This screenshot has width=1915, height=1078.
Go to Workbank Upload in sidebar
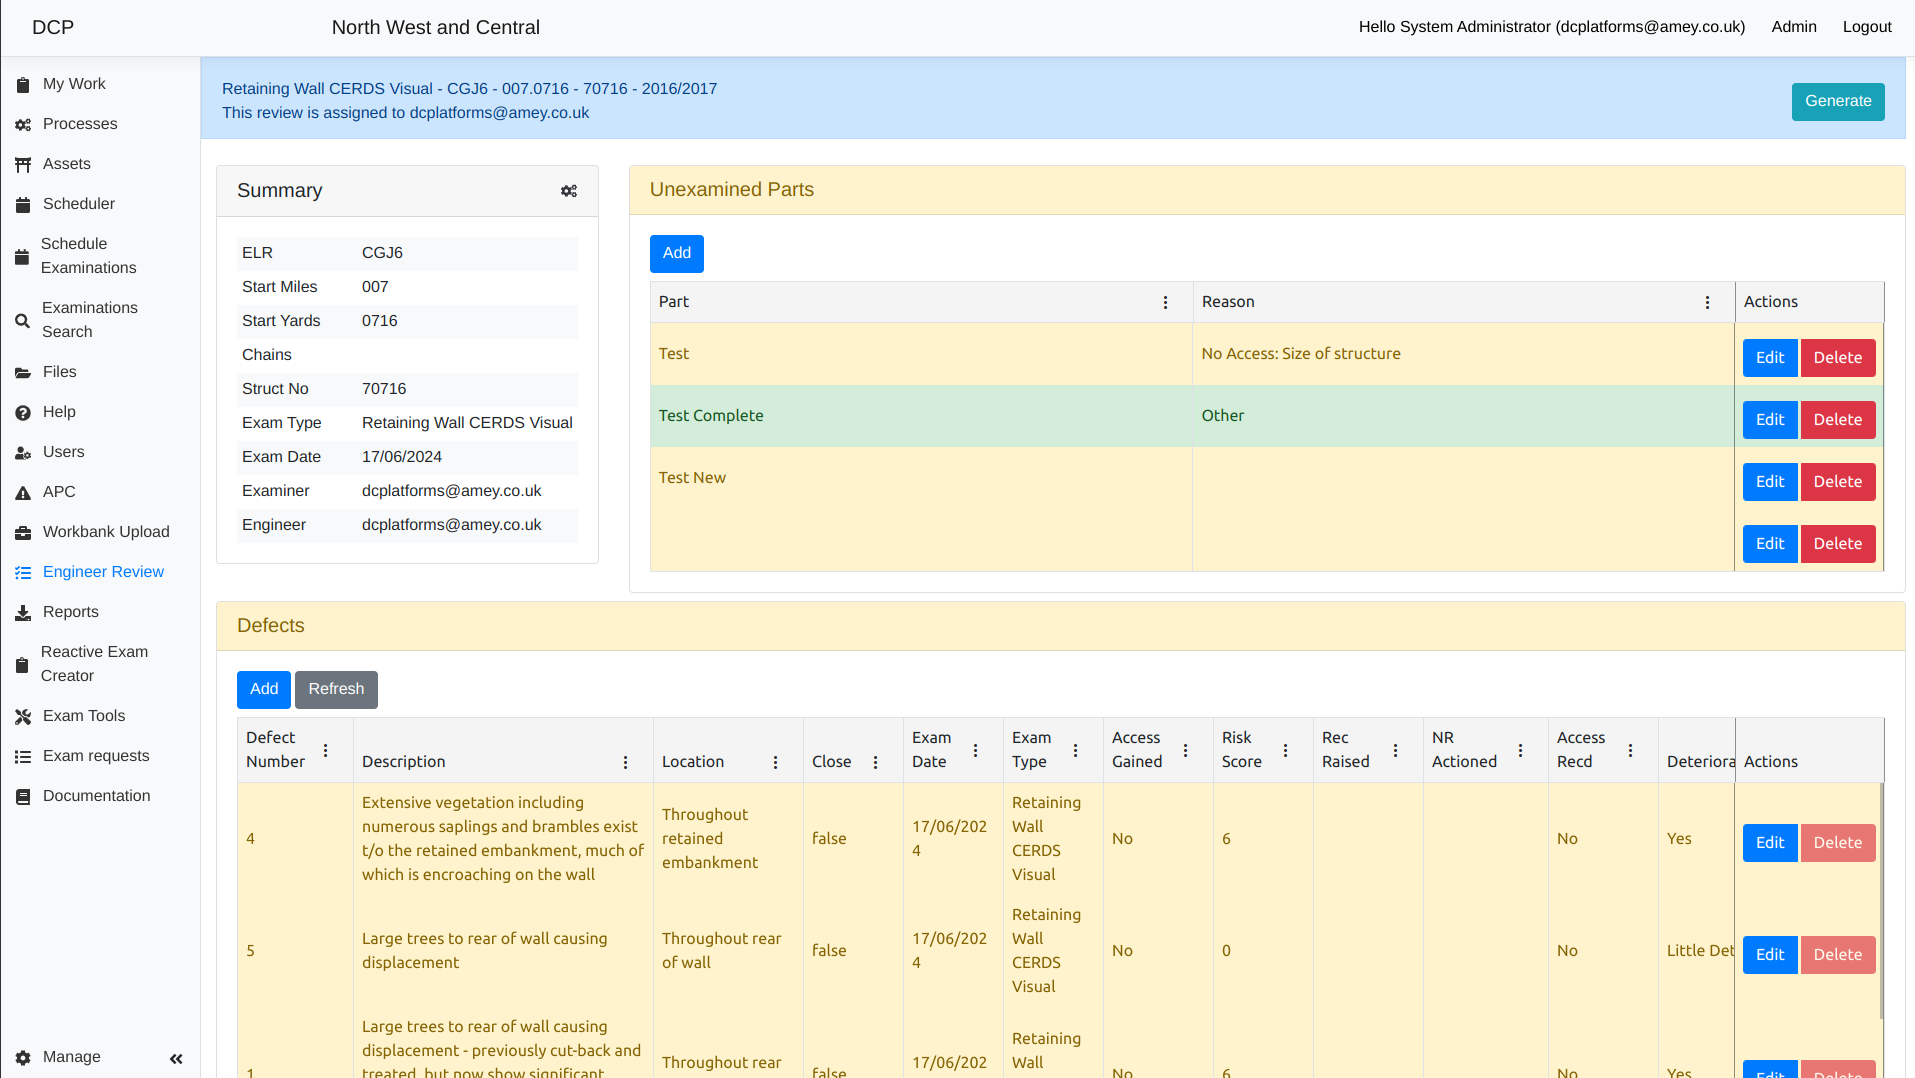106,532
